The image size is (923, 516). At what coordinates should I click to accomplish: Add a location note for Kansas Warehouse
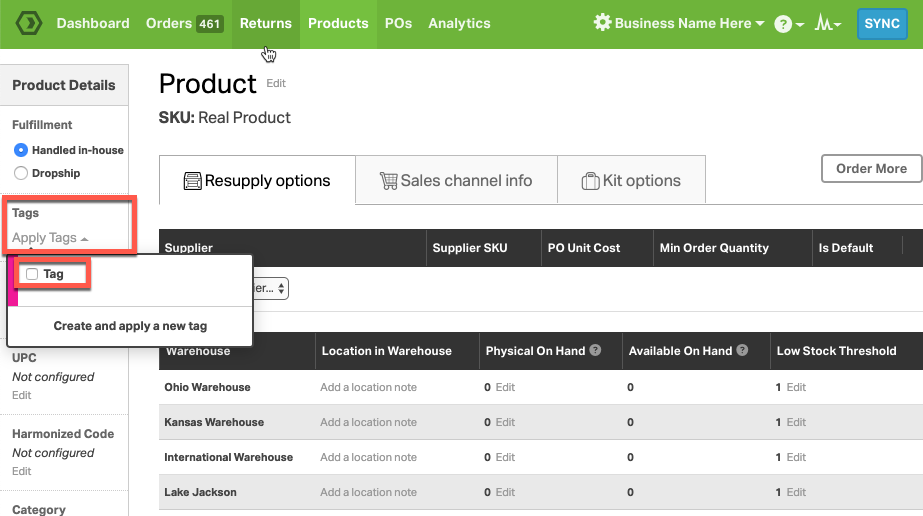[368, 422]
